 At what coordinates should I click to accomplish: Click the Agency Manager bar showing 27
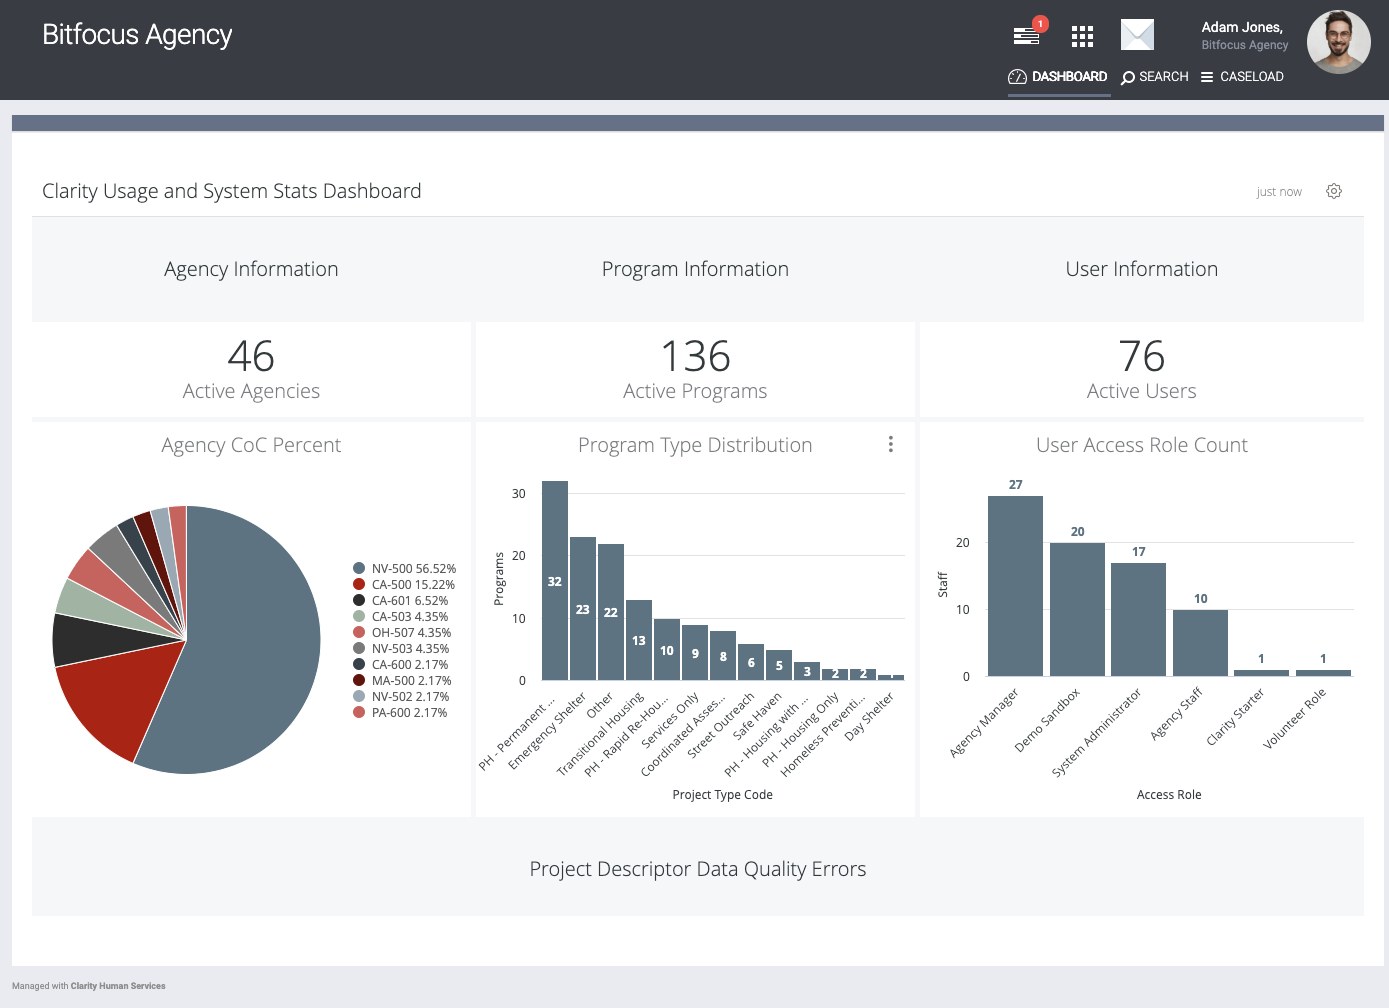(1015, 586)
